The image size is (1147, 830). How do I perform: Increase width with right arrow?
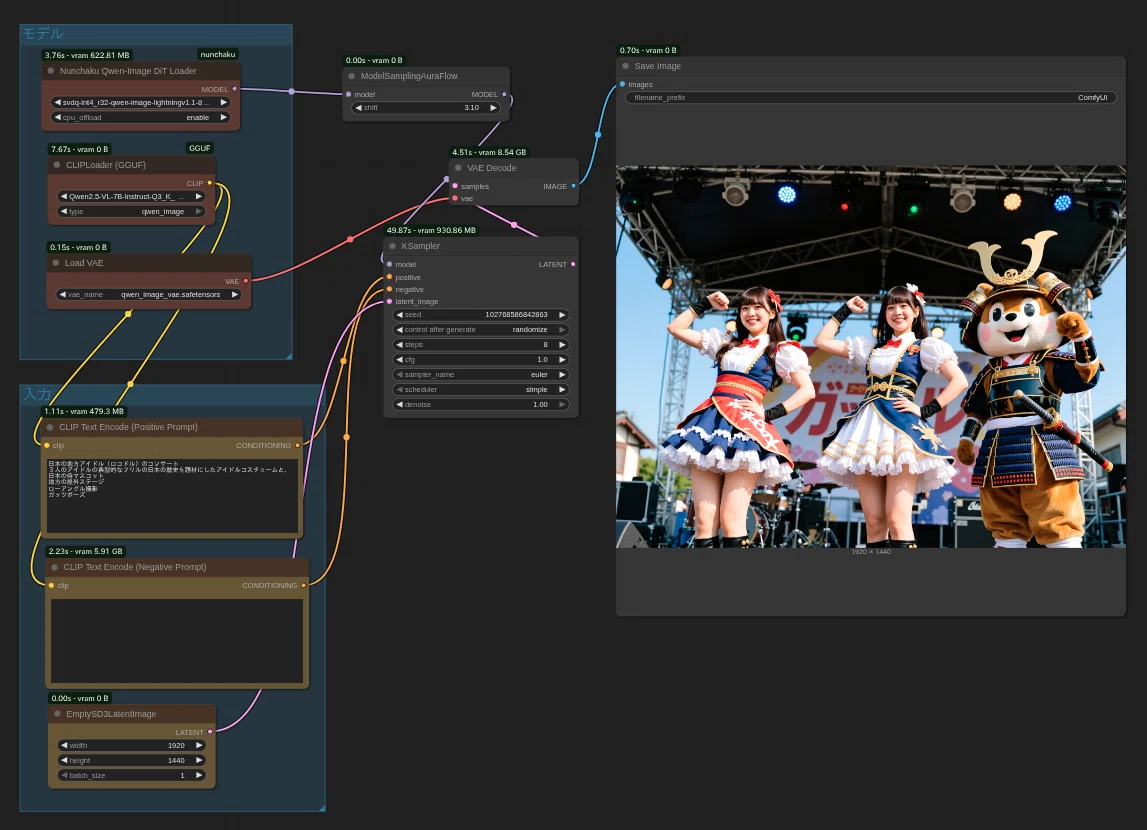click(x=199, y=745)
